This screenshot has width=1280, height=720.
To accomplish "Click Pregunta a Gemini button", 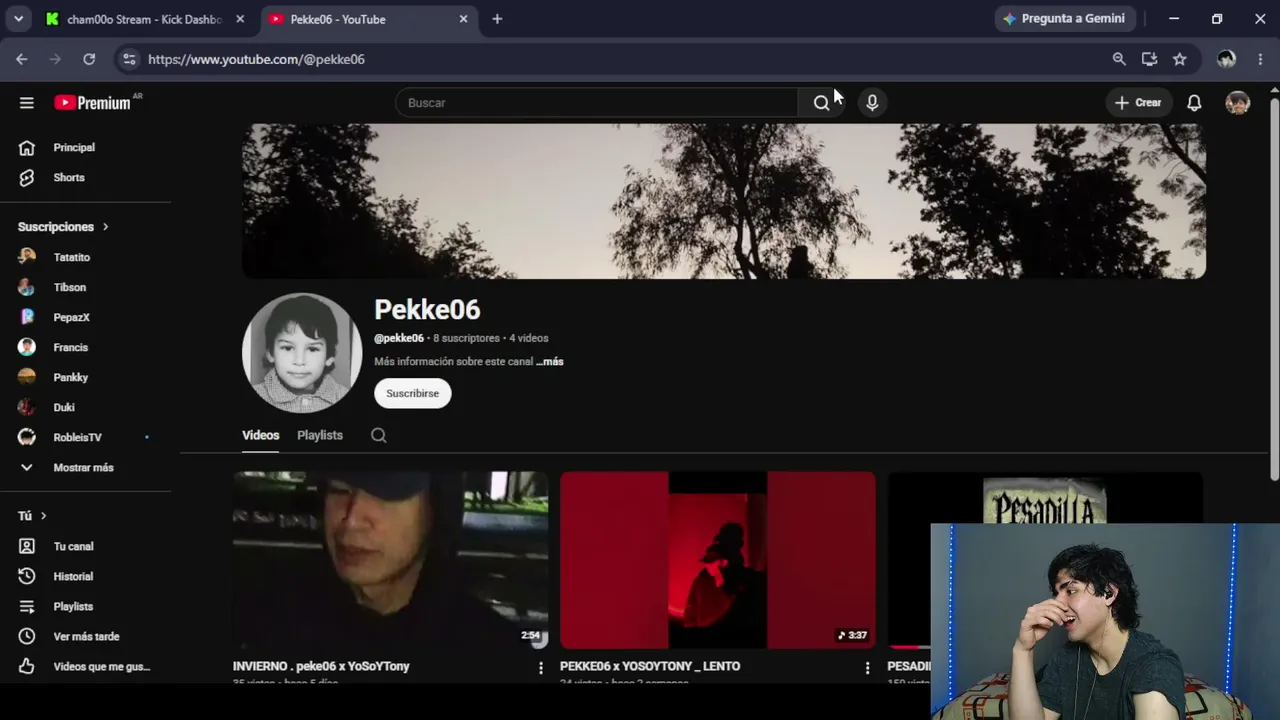I will tap(1064, 19).
